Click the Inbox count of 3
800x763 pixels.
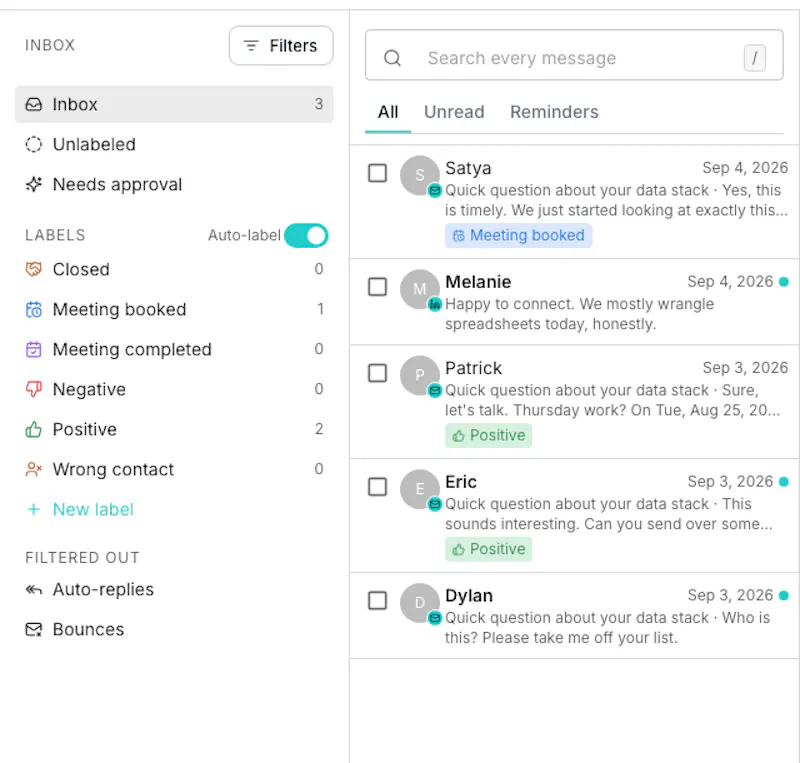tap(319, 104)
